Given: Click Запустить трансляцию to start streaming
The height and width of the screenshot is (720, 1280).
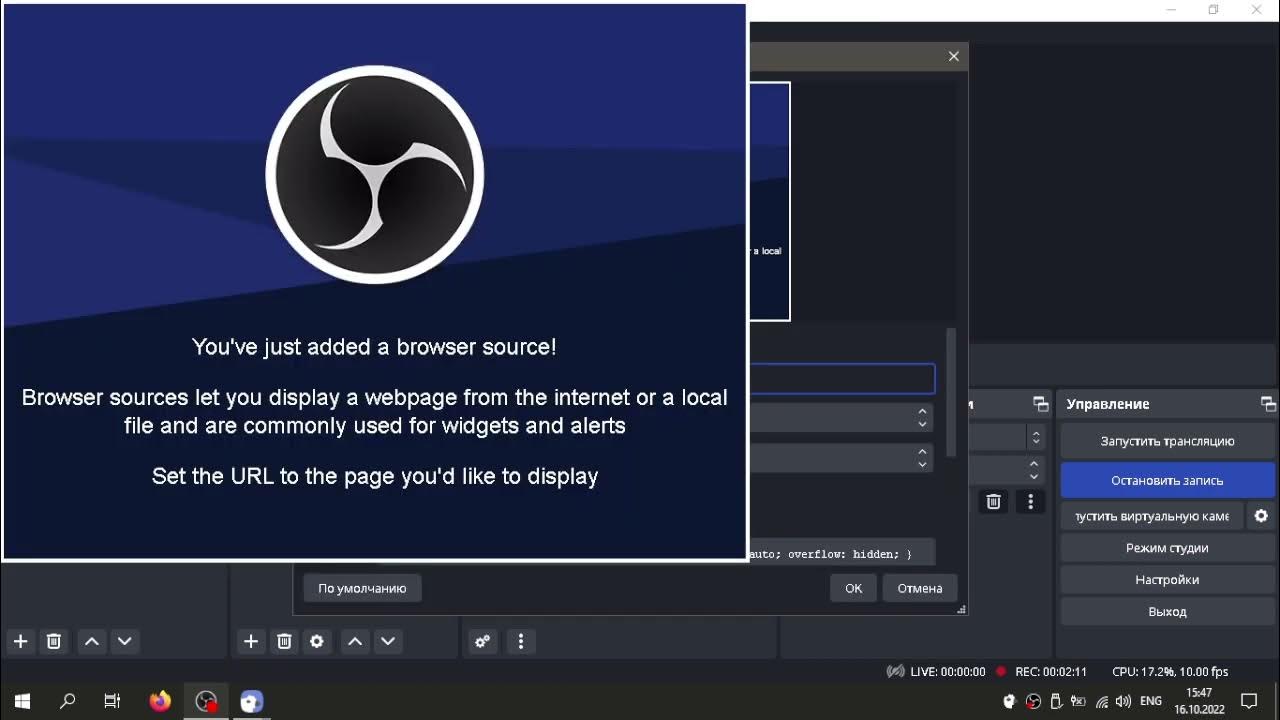Looking at the screenshot, I should (x=1167, y=441).
